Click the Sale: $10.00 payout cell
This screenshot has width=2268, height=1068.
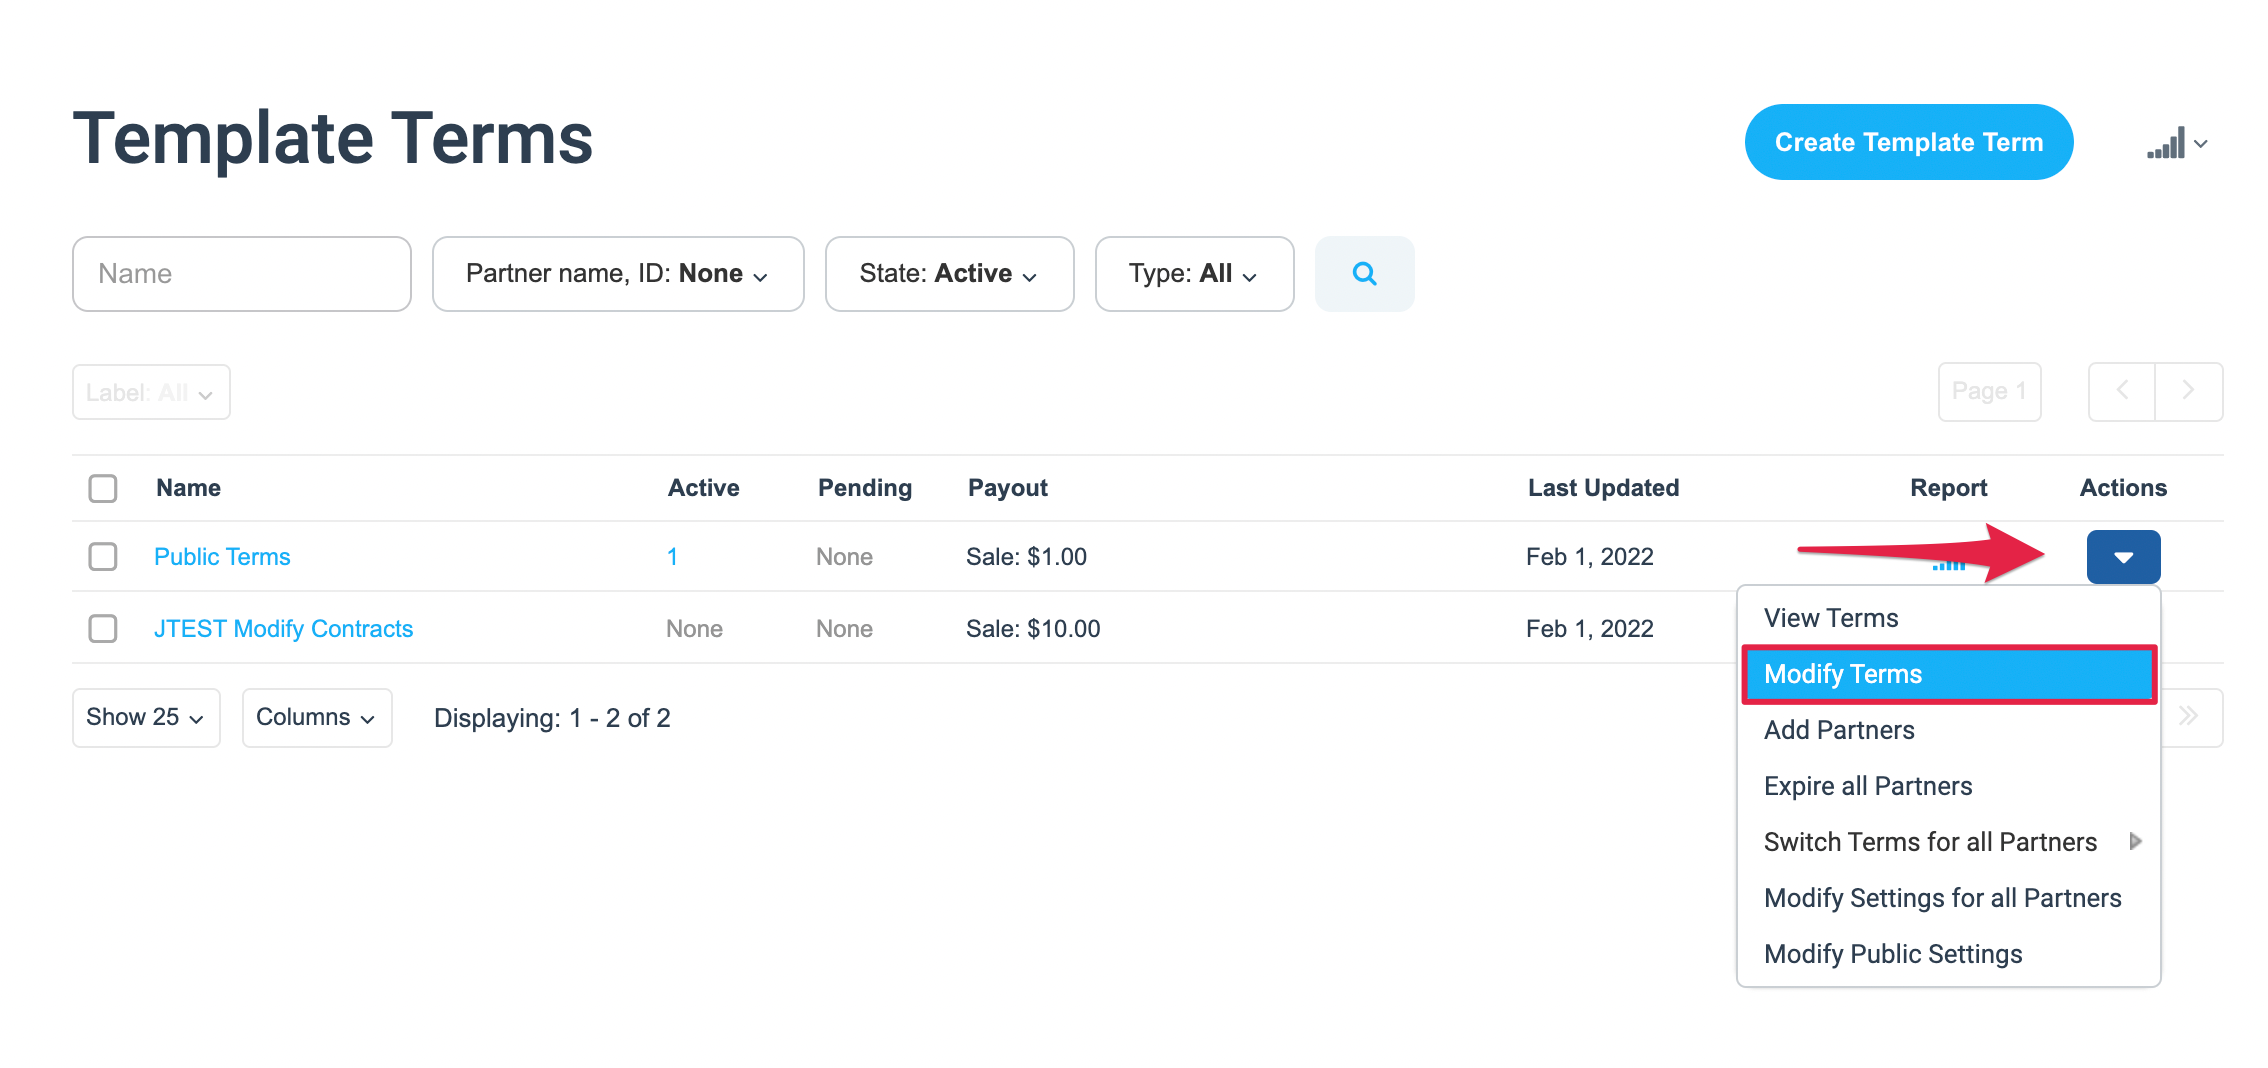pos(1033,629)
